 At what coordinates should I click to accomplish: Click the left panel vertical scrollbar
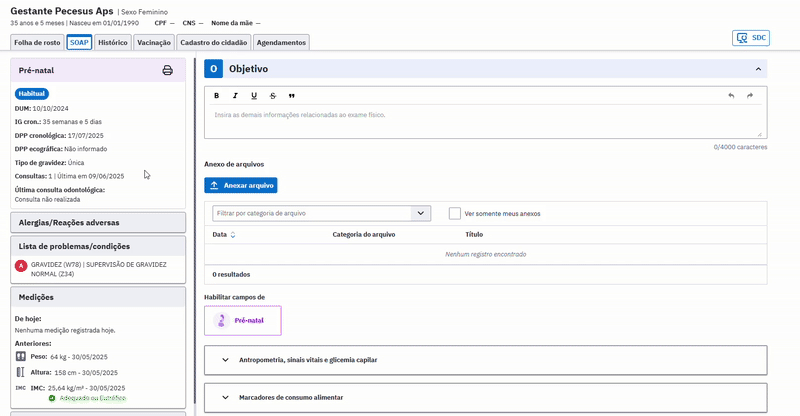coord(195,232)
